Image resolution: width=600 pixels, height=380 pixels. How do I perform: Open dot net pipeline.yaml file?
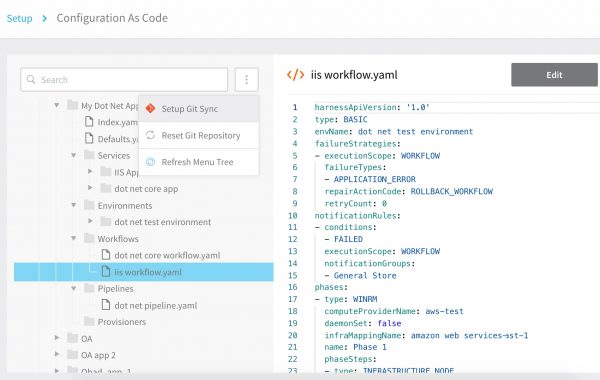(x=156, y=305)
